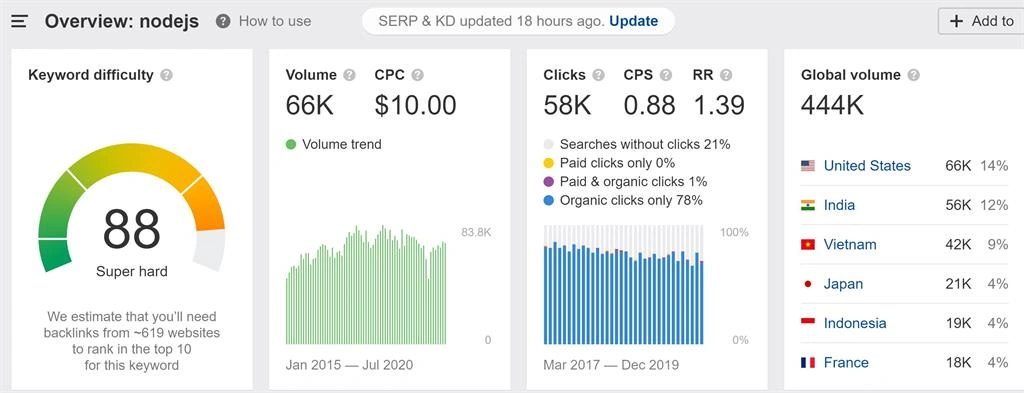Image resolution: width=1024 pixels, height=393 pixels.
Task: Click the 83.8K chart axis label
Action: [476, 233]
